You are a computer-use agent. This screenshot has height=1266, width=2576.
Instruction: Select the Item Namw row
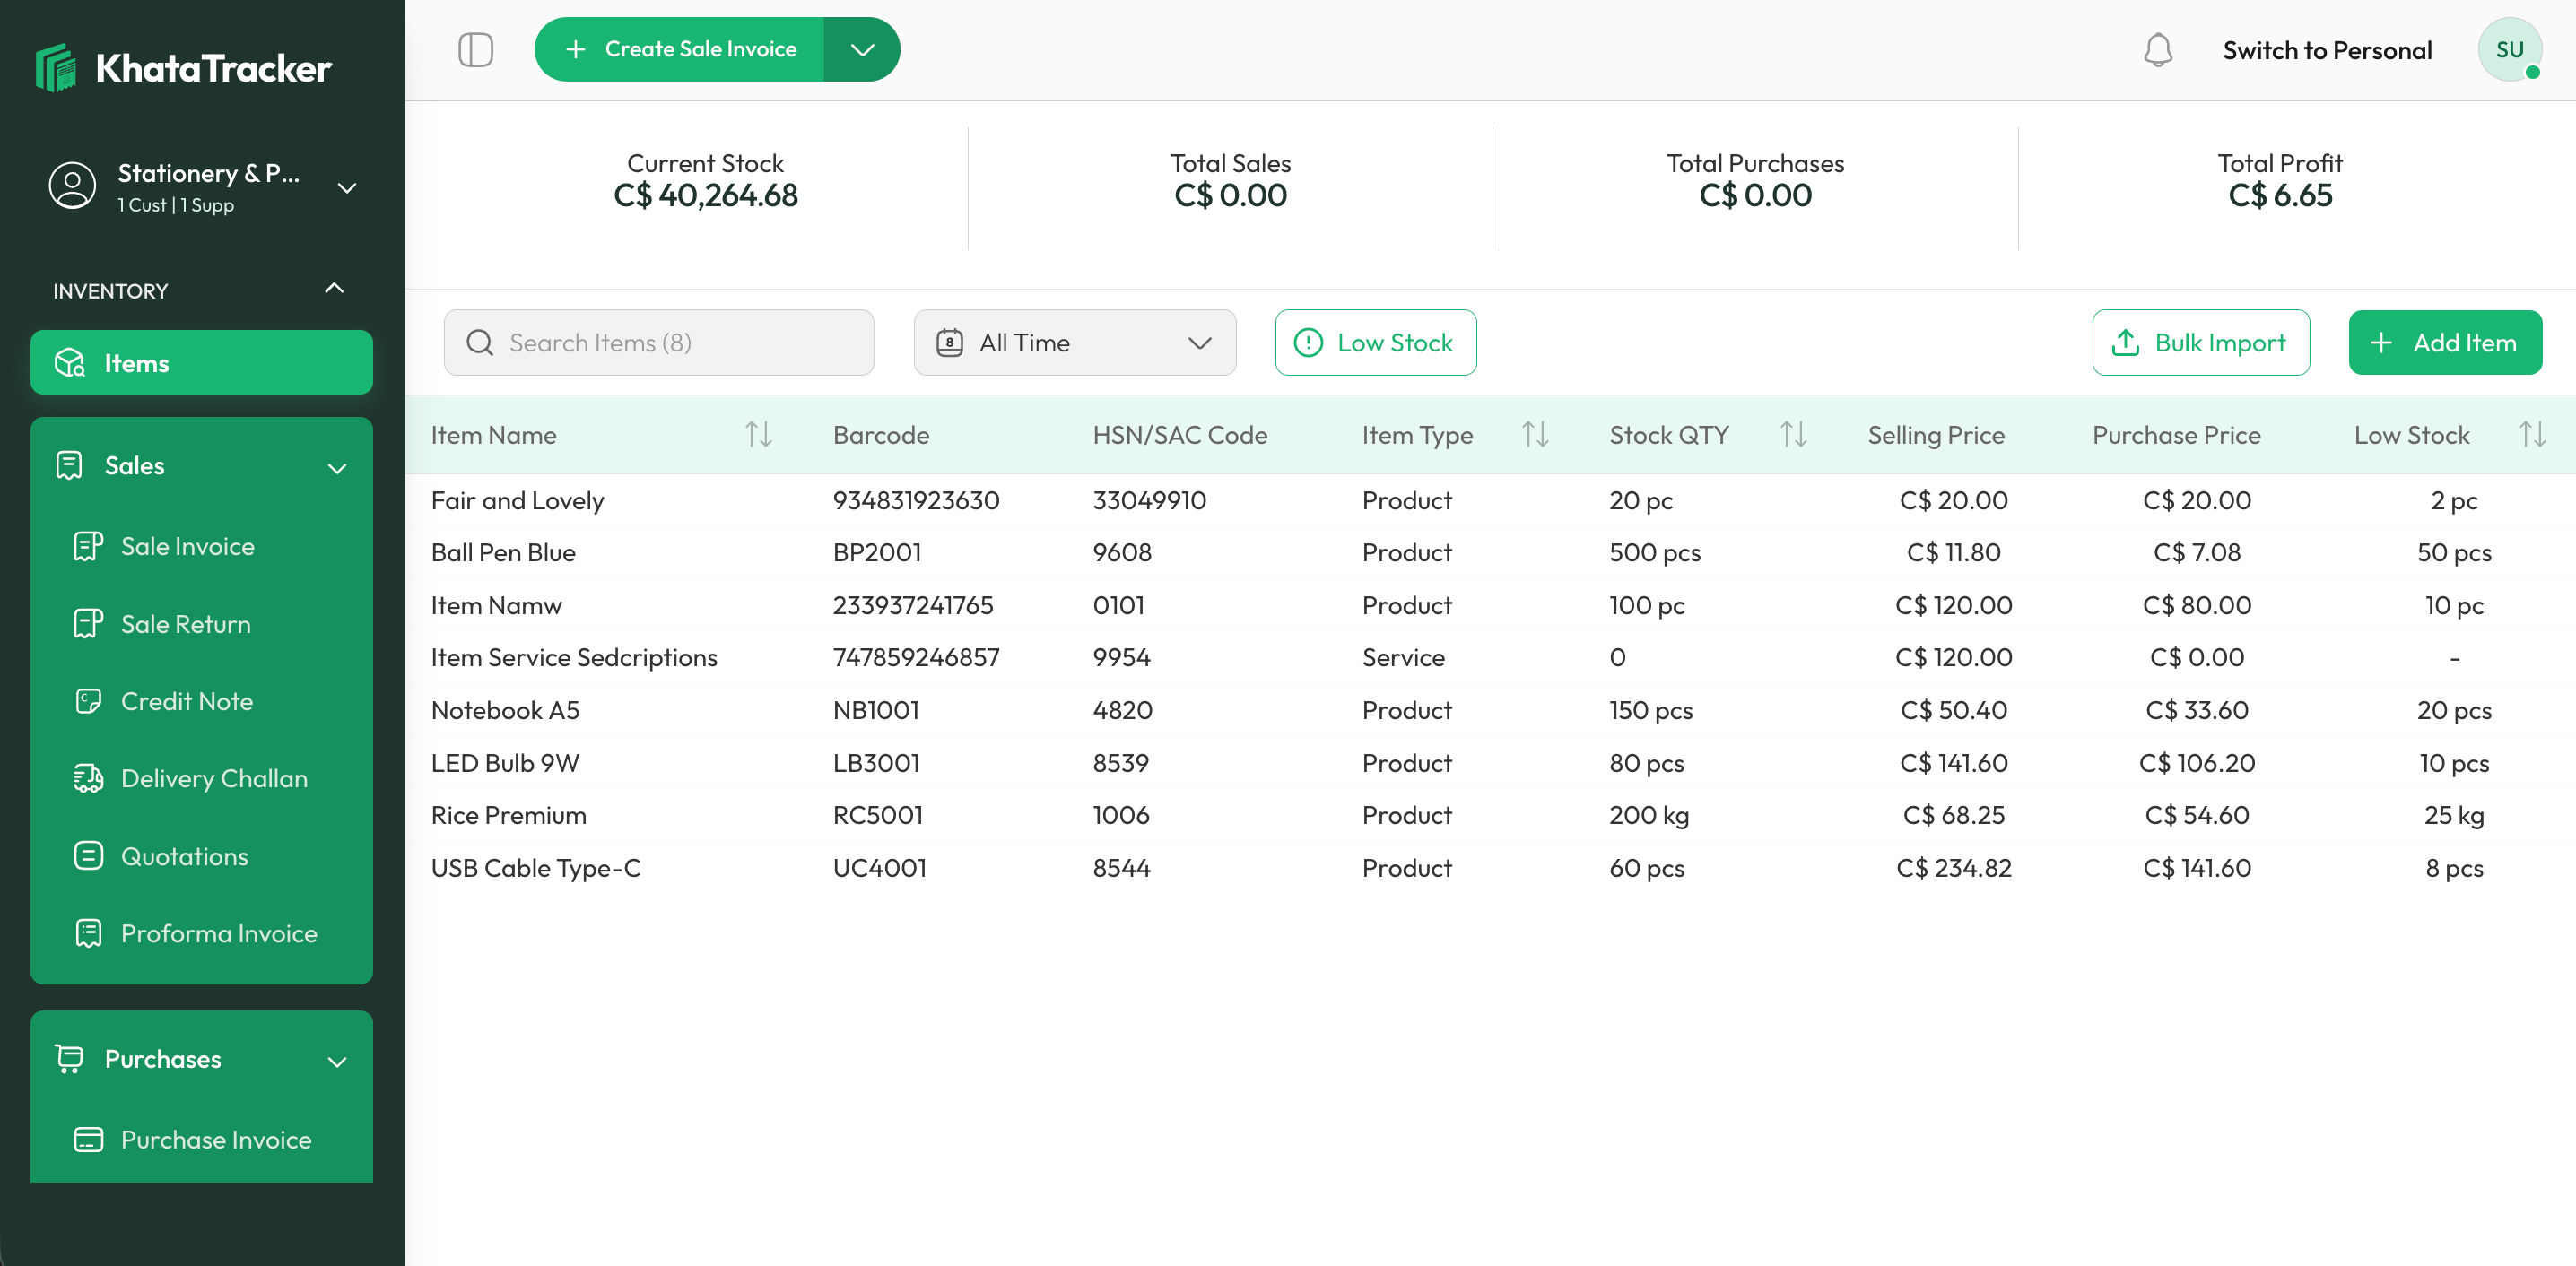[1490, 605]
